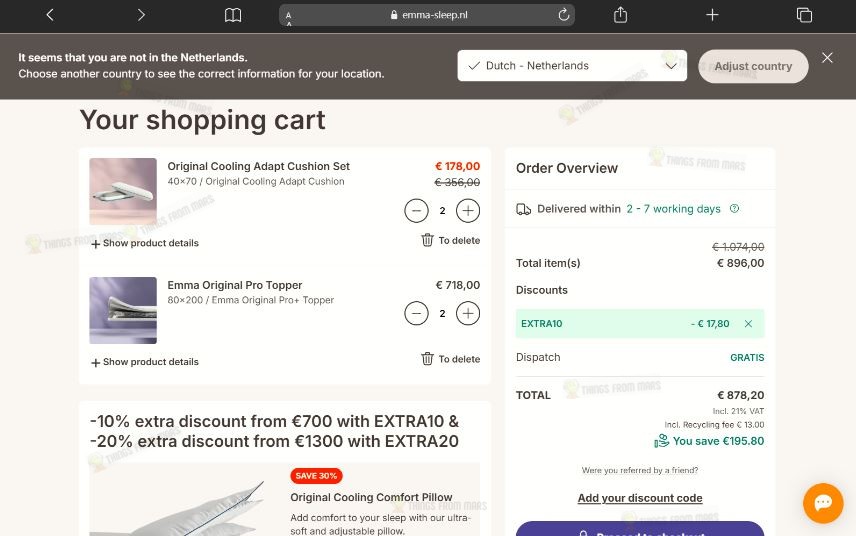The height and width of the screenshot is (536, 856).
Task: Click the SAVE 30% badge
Action: coord(316,476)
